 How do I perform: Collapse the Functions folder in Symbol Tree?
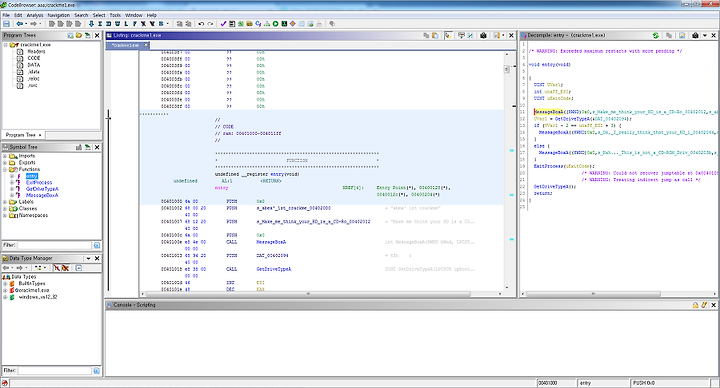(x=5, y=169)
